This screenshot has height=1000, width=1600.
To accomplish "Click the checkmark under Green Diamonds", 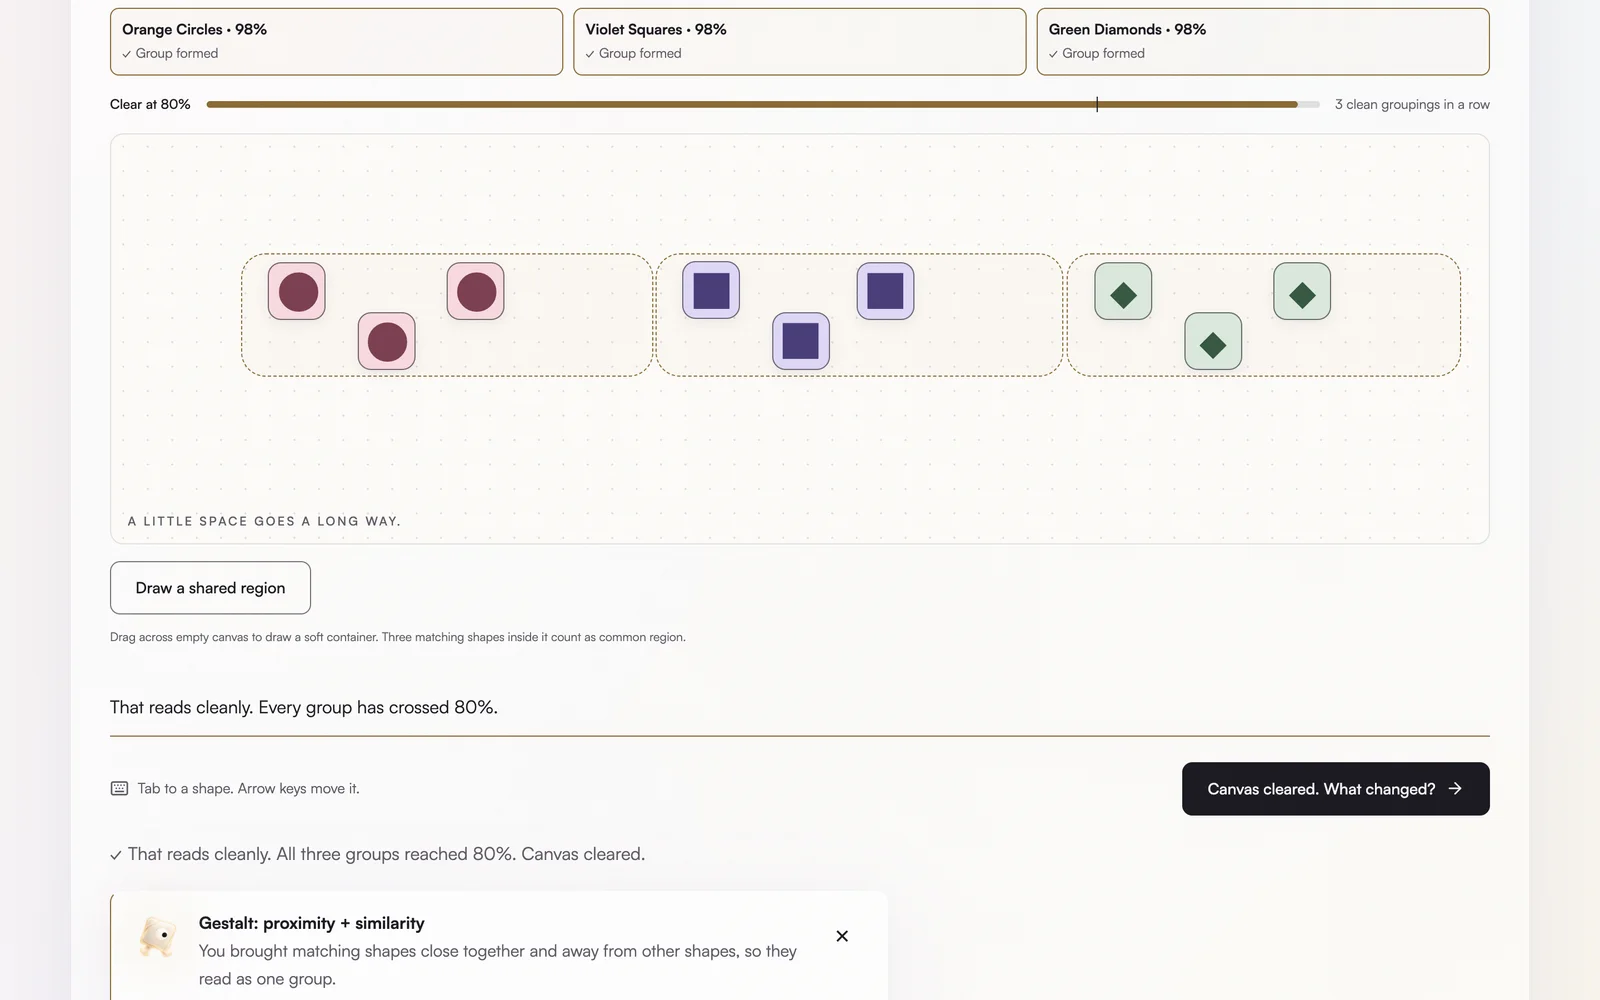I will [1053, 54].
